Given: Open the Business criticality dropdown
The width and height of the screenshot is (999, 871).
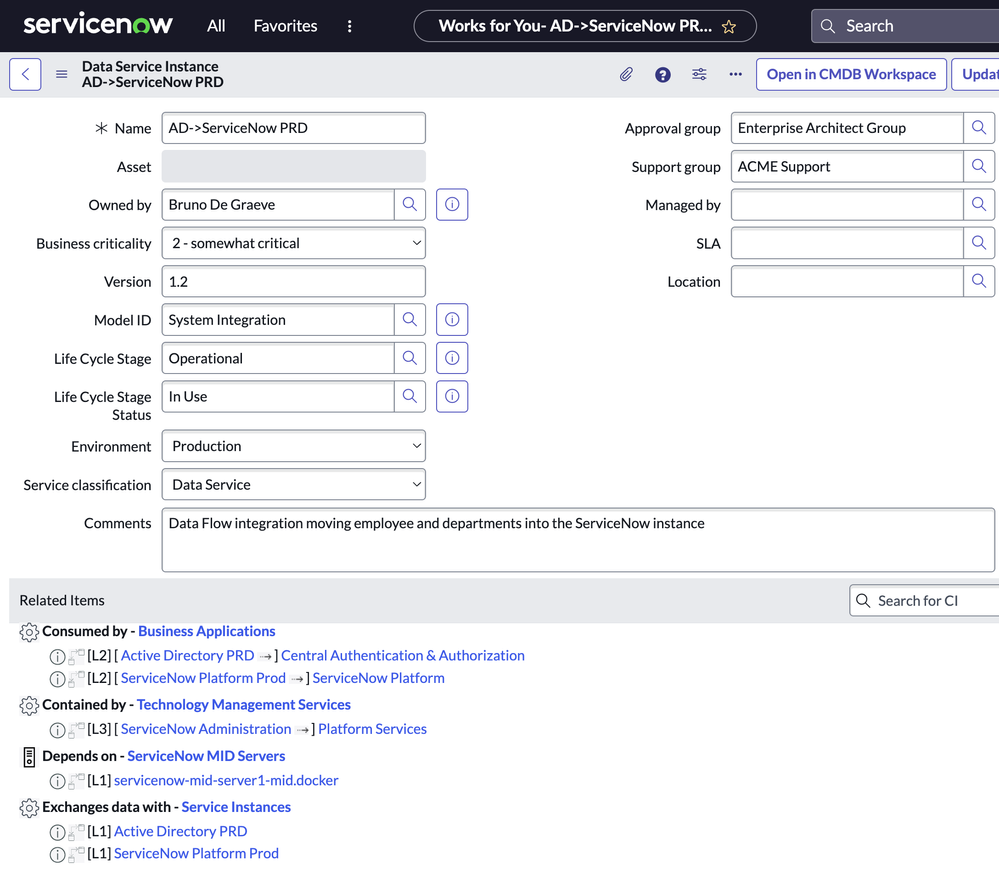Looking at the screenshot, I should coord(293,242).
